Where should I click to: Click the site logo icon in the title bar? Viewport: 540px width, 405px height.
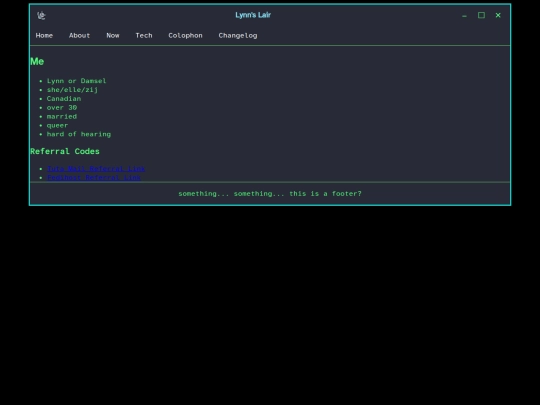pyautogui.click(x=41, y=15)
